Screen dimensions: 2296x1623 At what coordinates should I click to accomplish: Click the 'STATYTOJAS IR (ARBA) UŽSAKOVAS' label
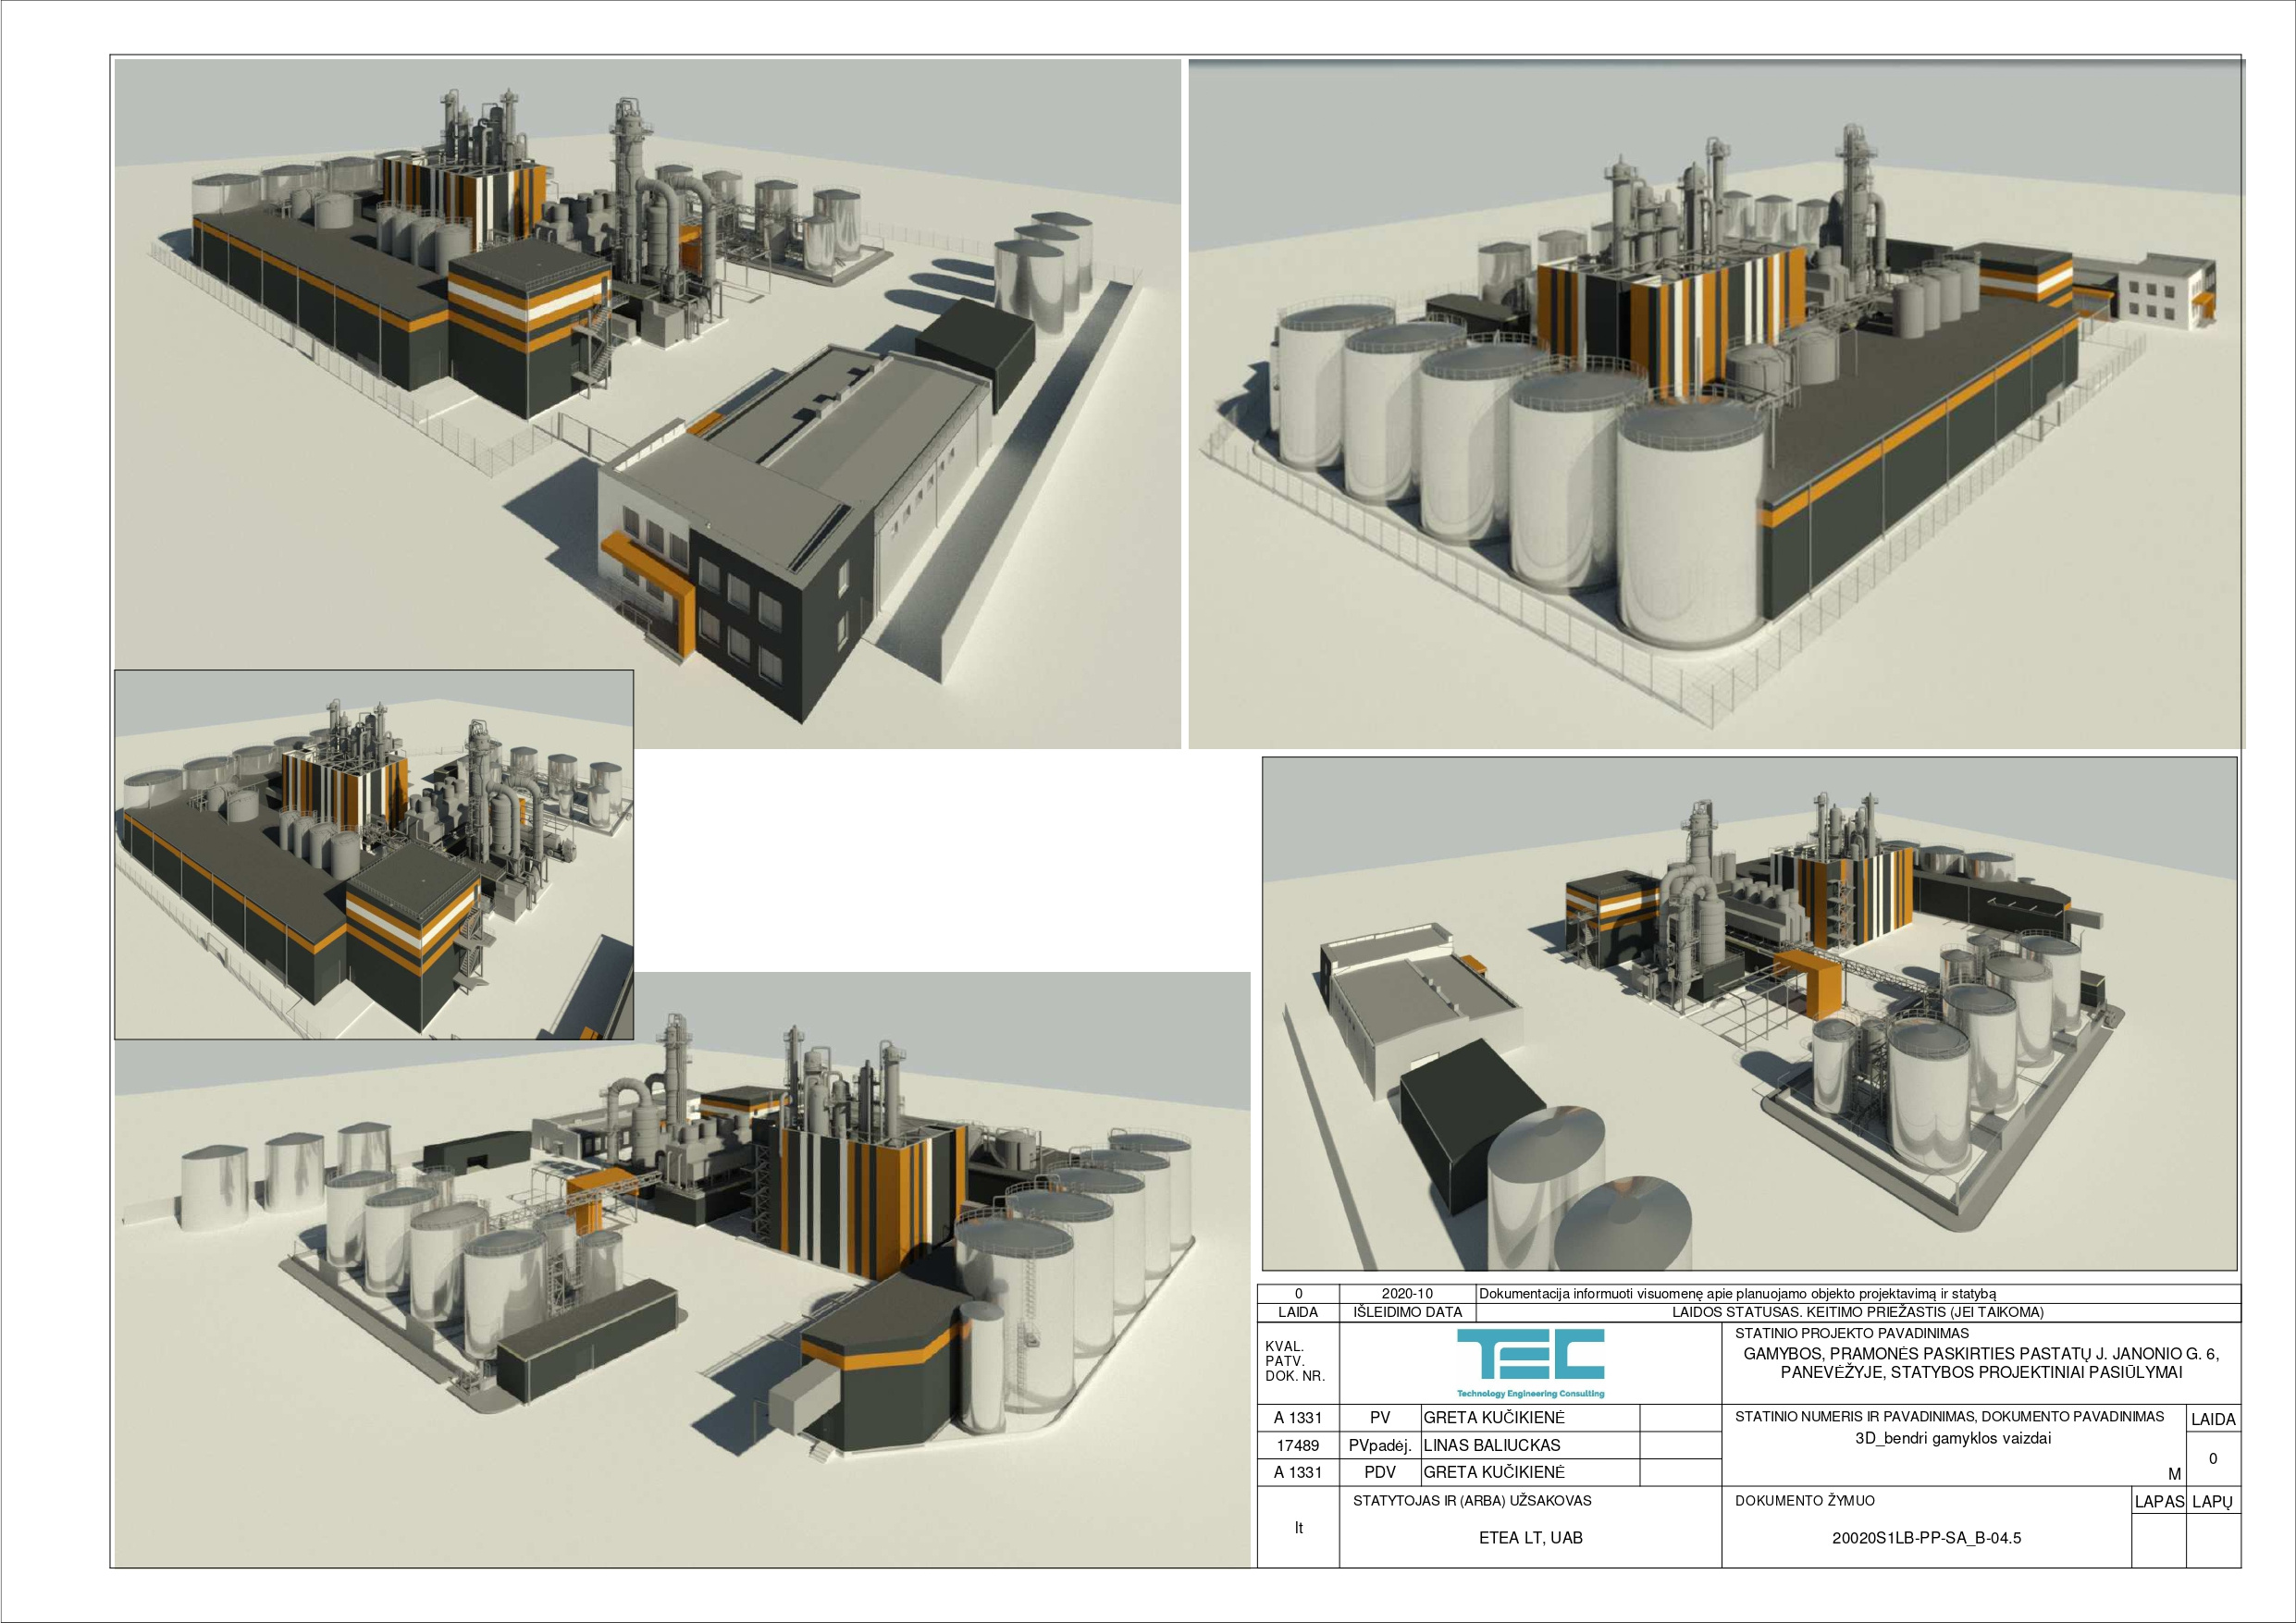coord(1471,1500)
